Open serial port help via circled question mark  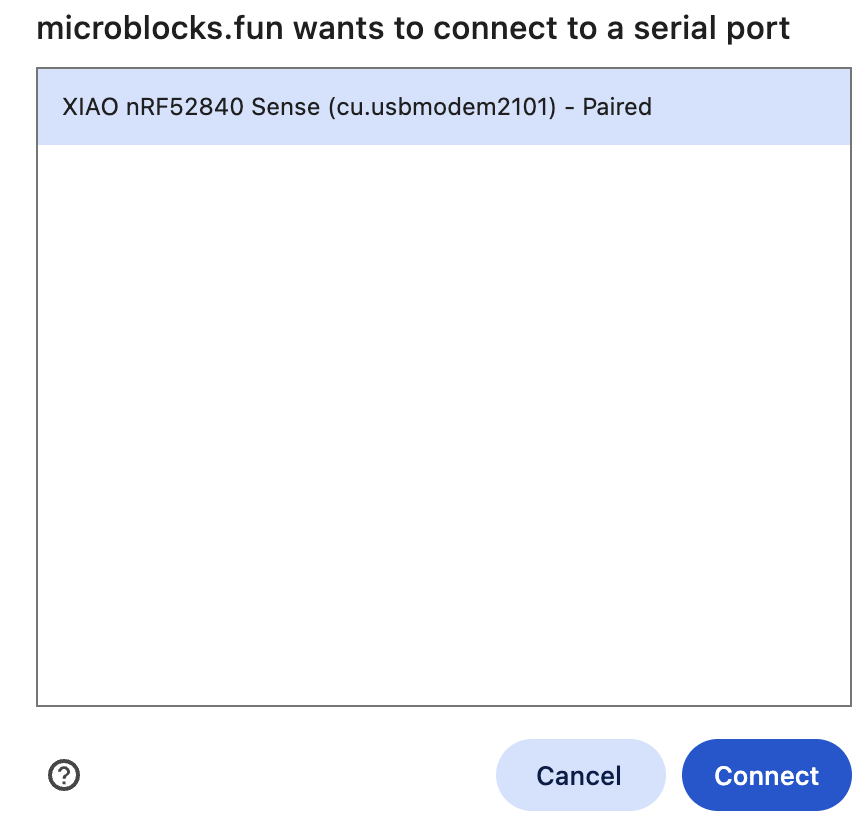64,775
